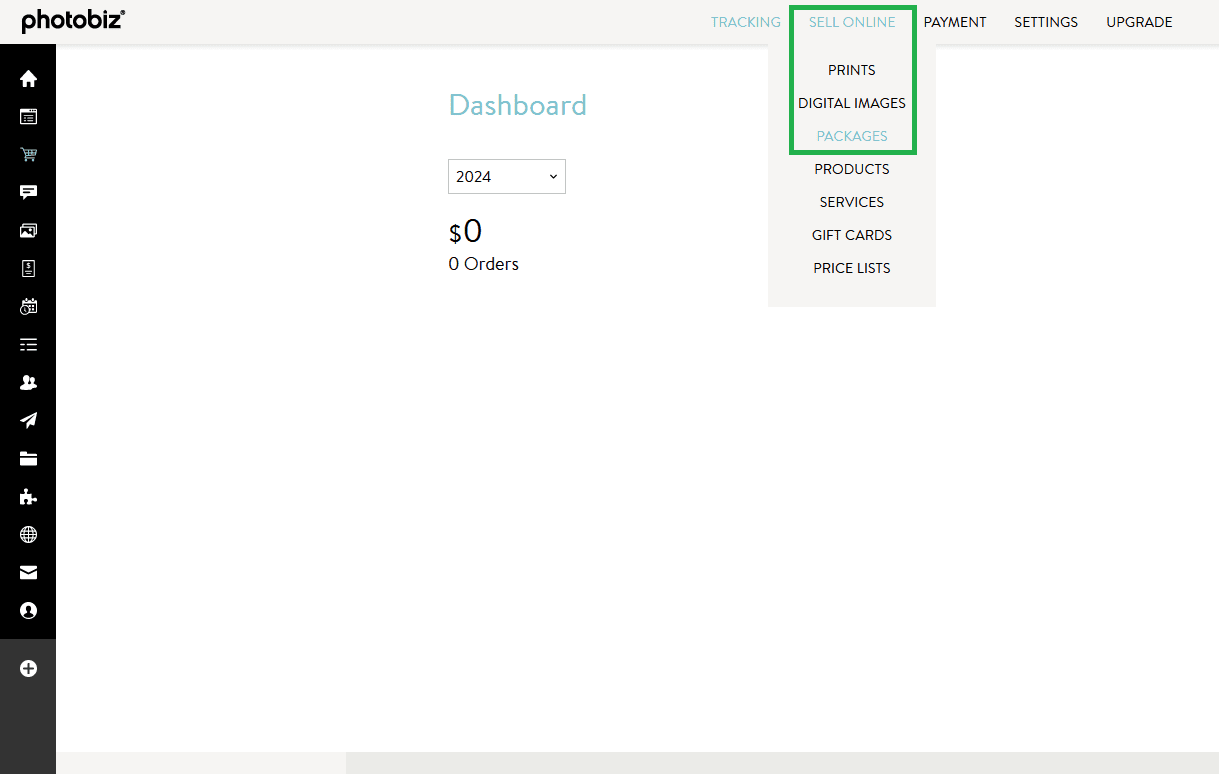1219x774 pixels.
Task: Click the paper plane icon in sidebar
Action: tap(28, 420)
